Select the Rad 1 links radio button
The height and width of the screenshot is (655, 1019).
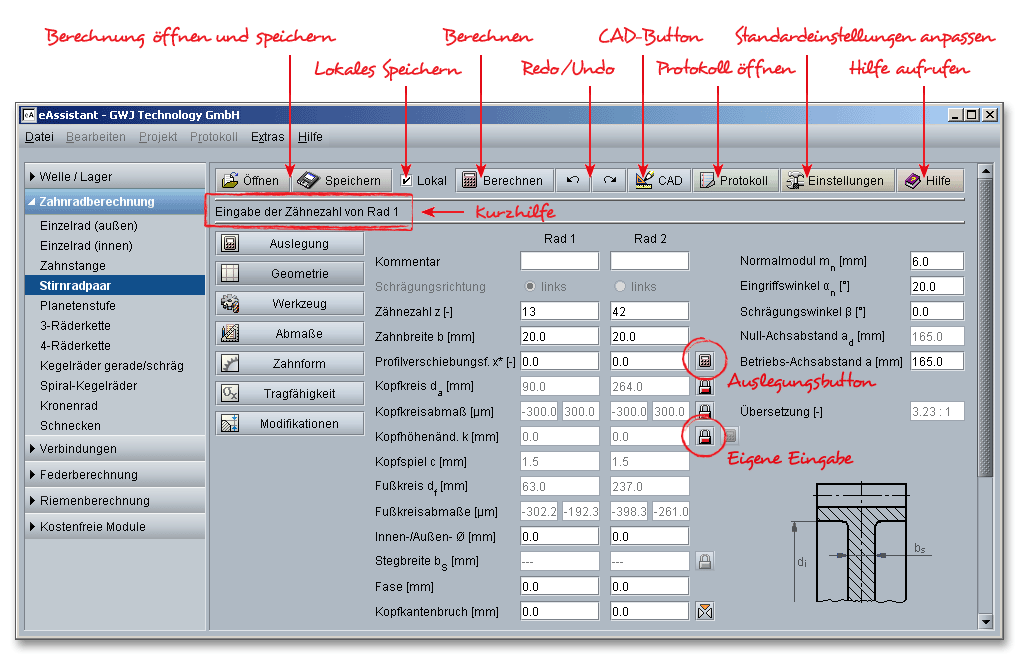[x=530, y=286]
